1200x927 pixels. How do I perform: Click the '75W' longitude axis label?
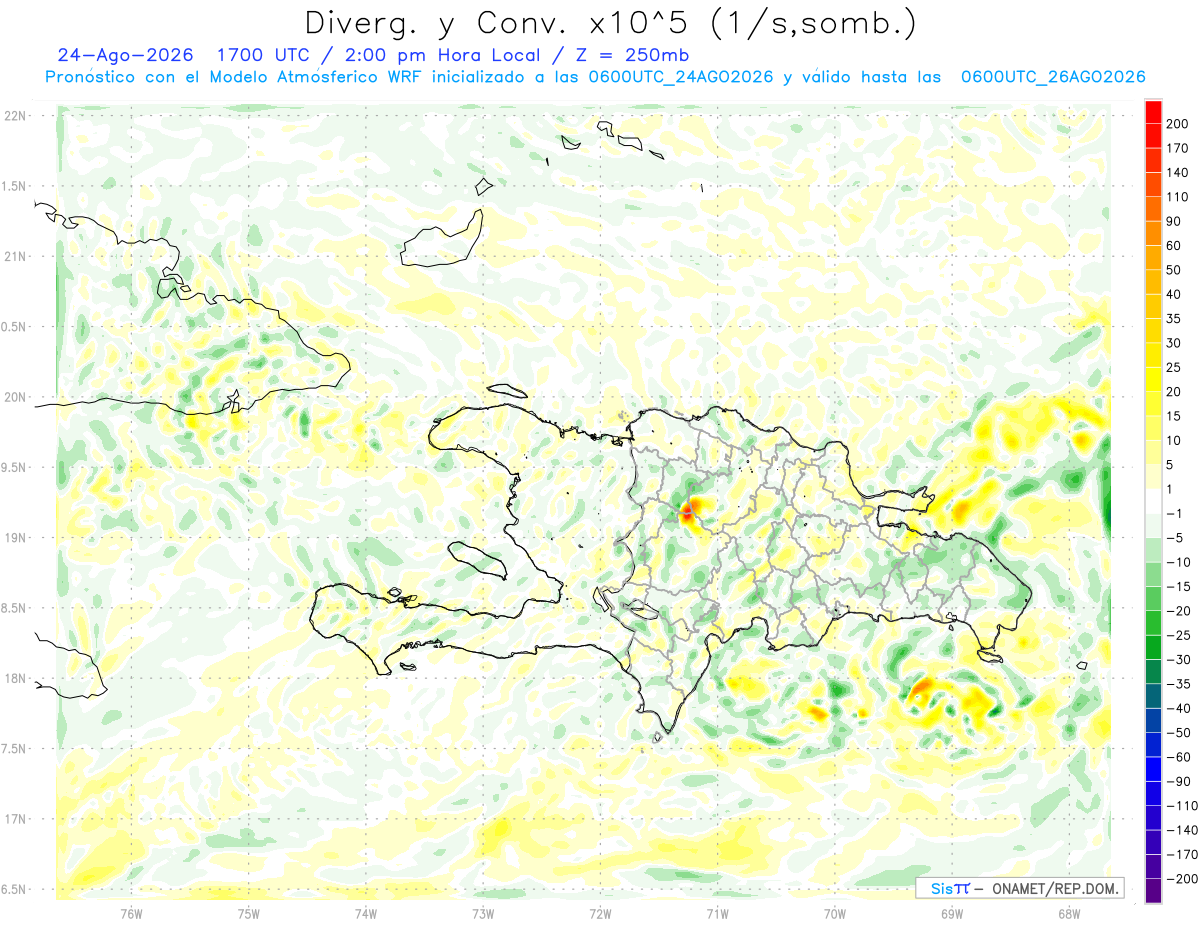[x=249, y=914]
